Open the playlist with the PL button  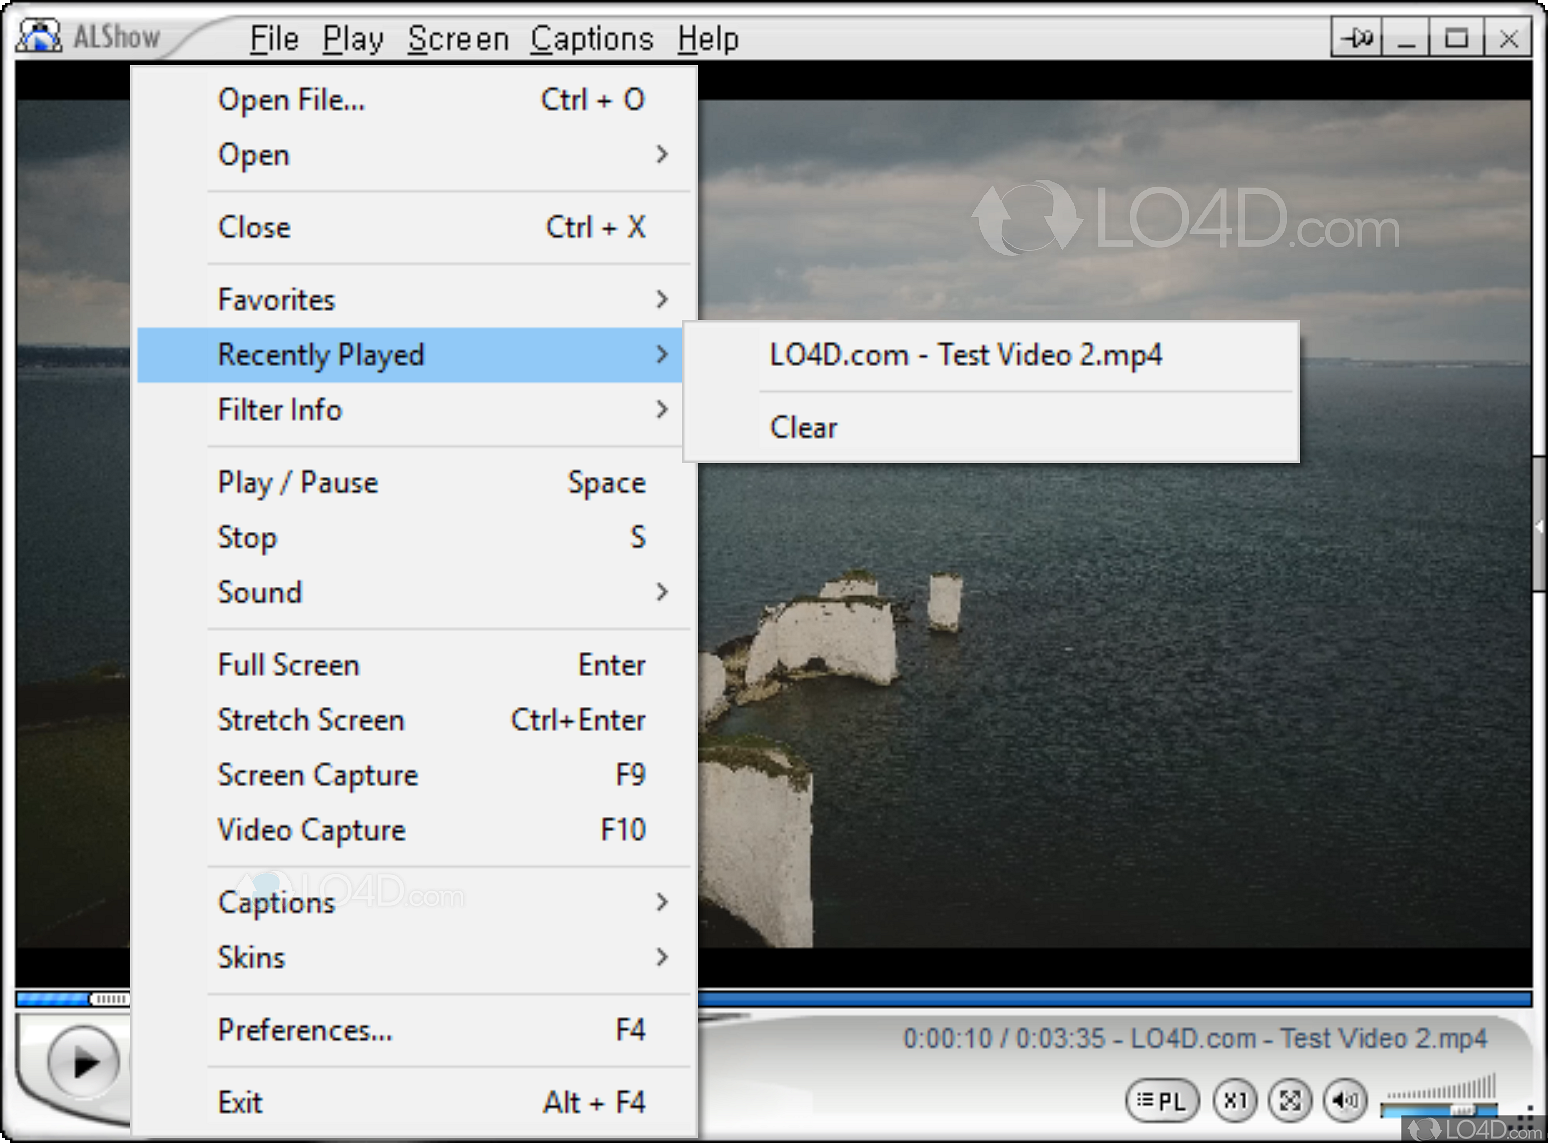coord(1161,1101)
